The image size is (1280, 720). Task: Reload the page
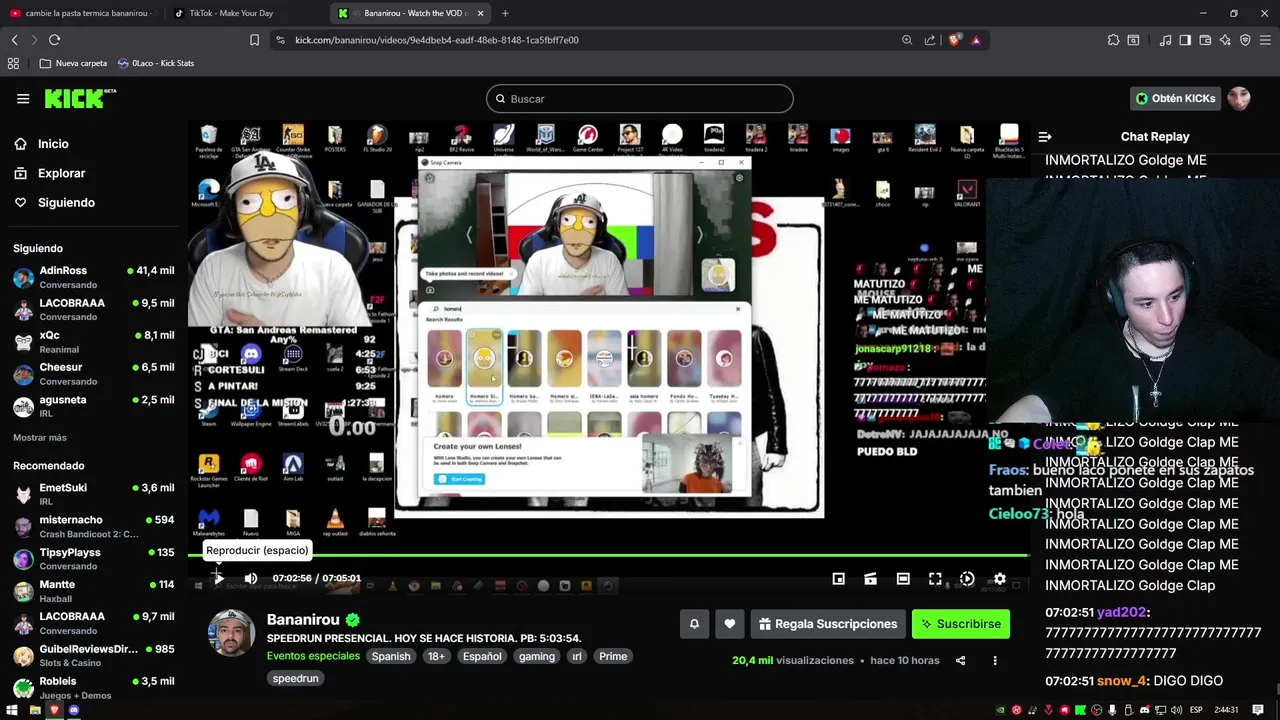(54, 40)
